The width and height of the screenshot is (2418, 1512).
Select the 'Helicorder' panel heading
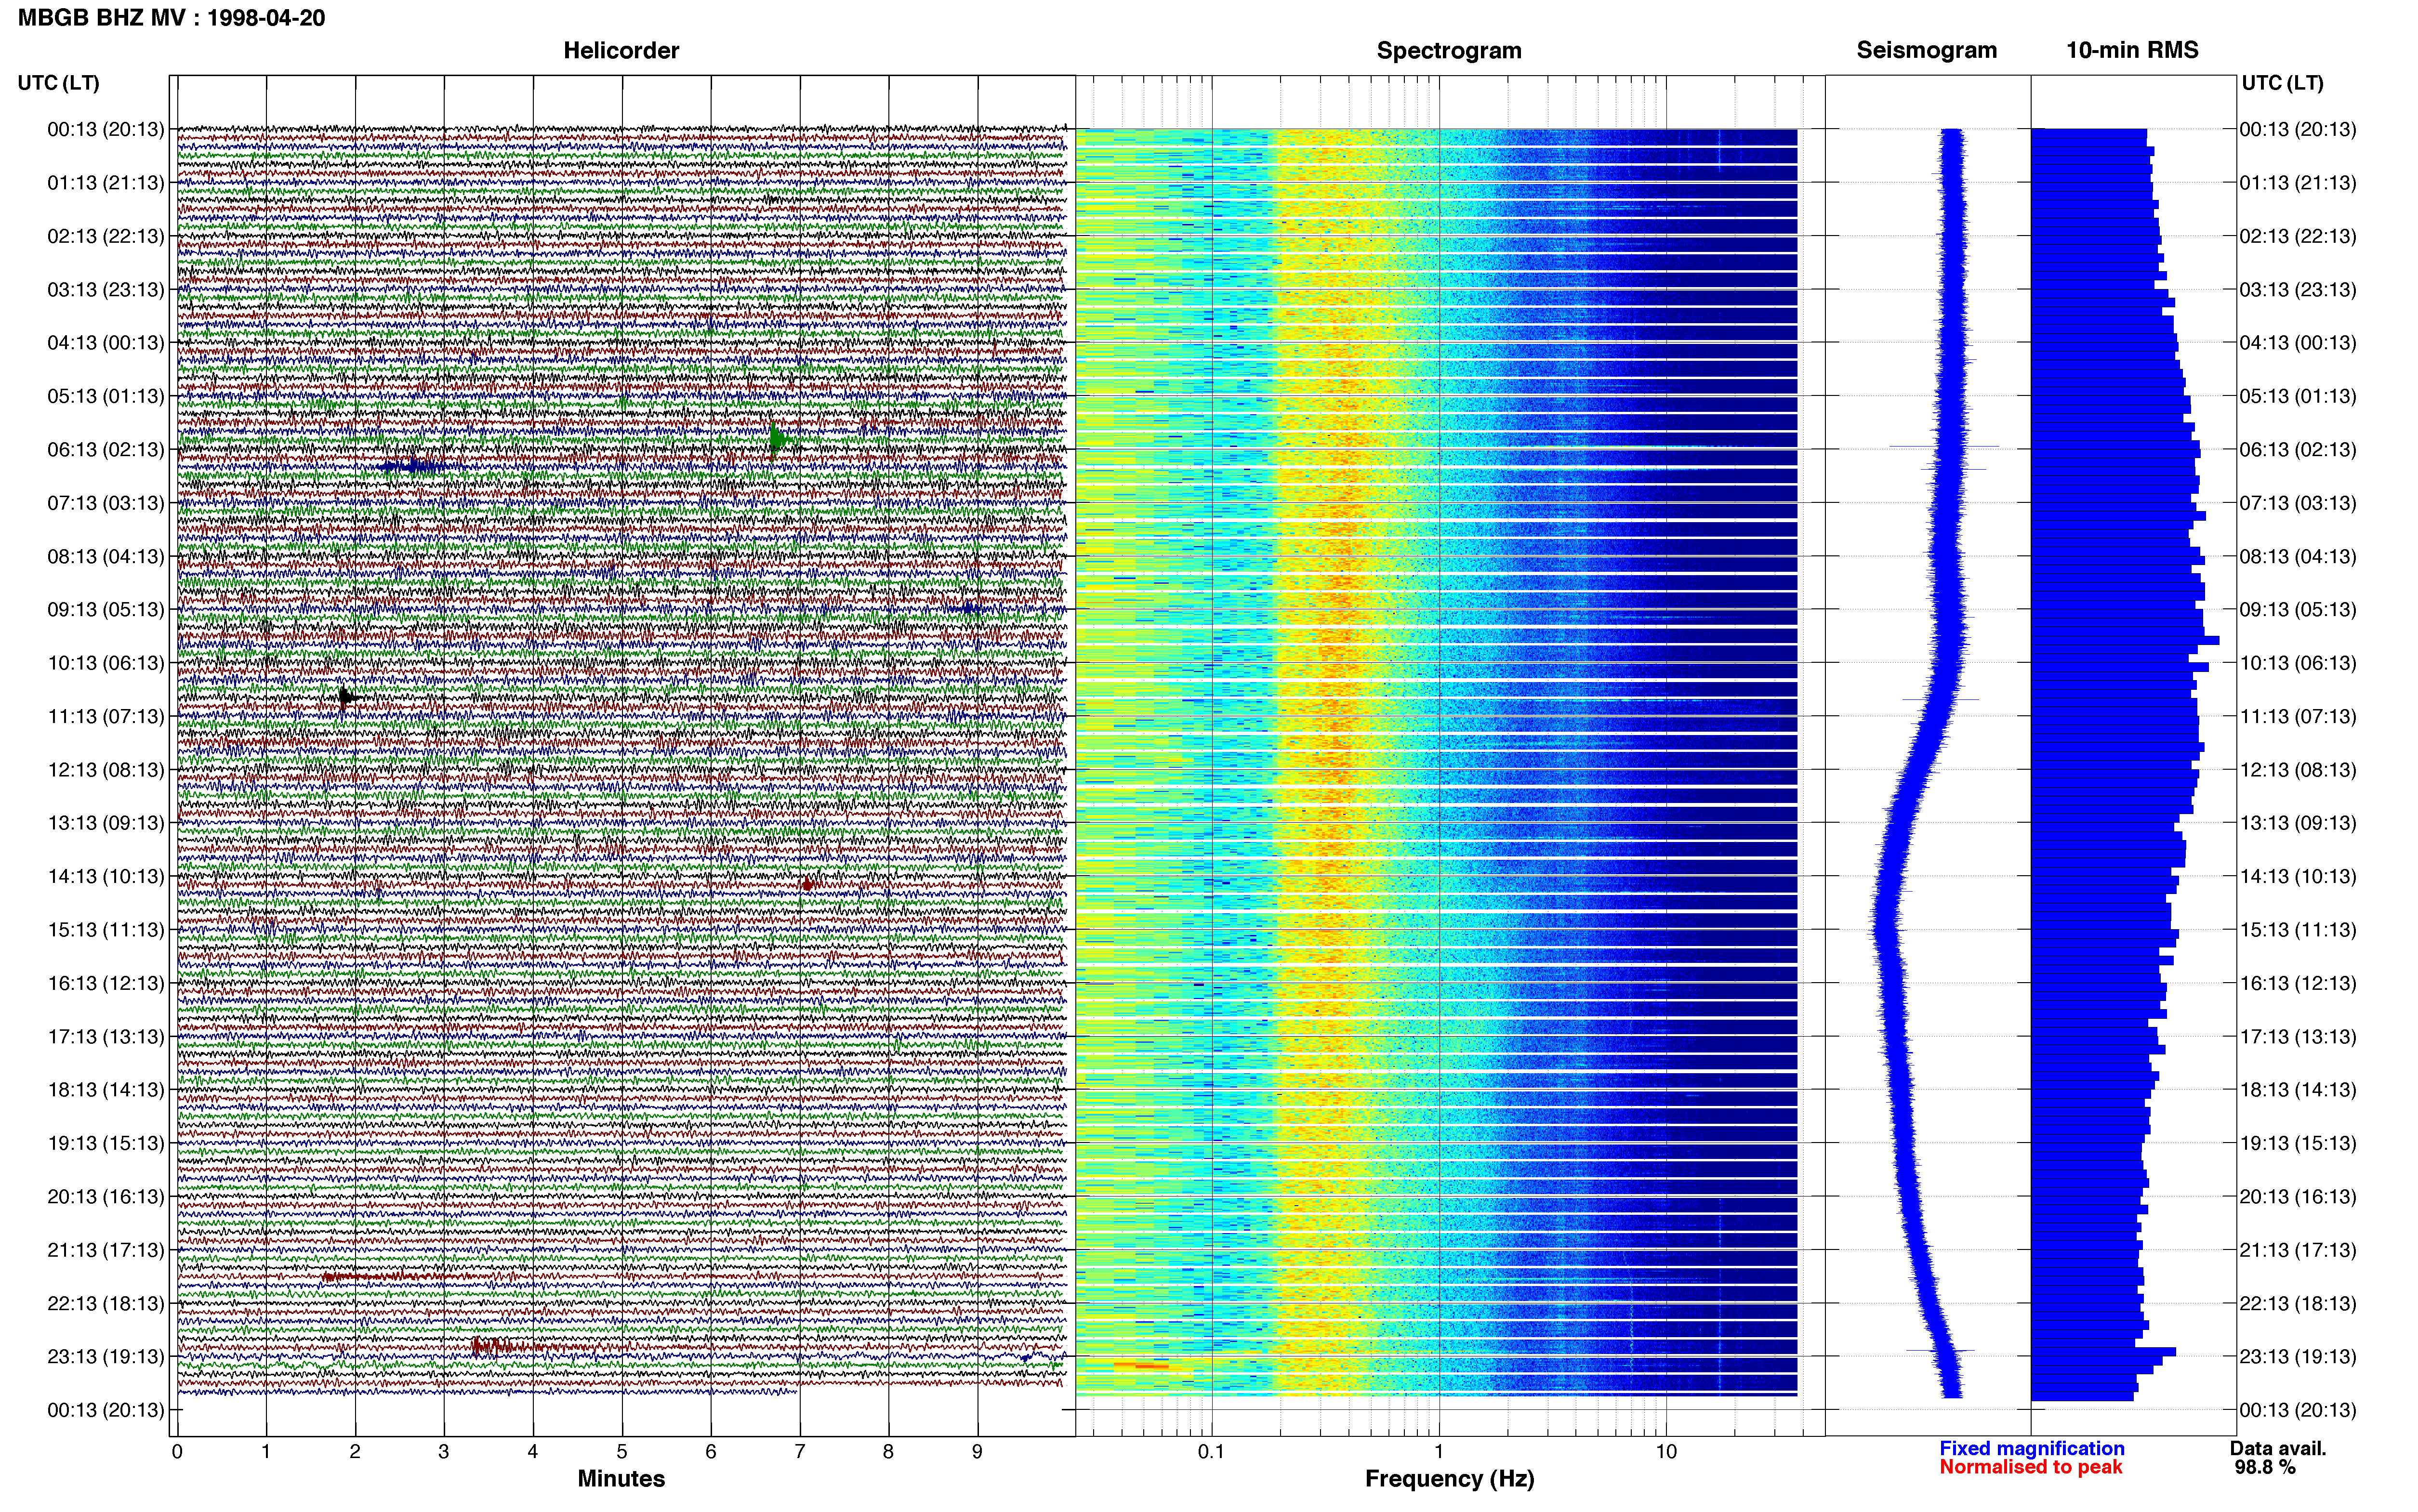(x=621, y=51)
